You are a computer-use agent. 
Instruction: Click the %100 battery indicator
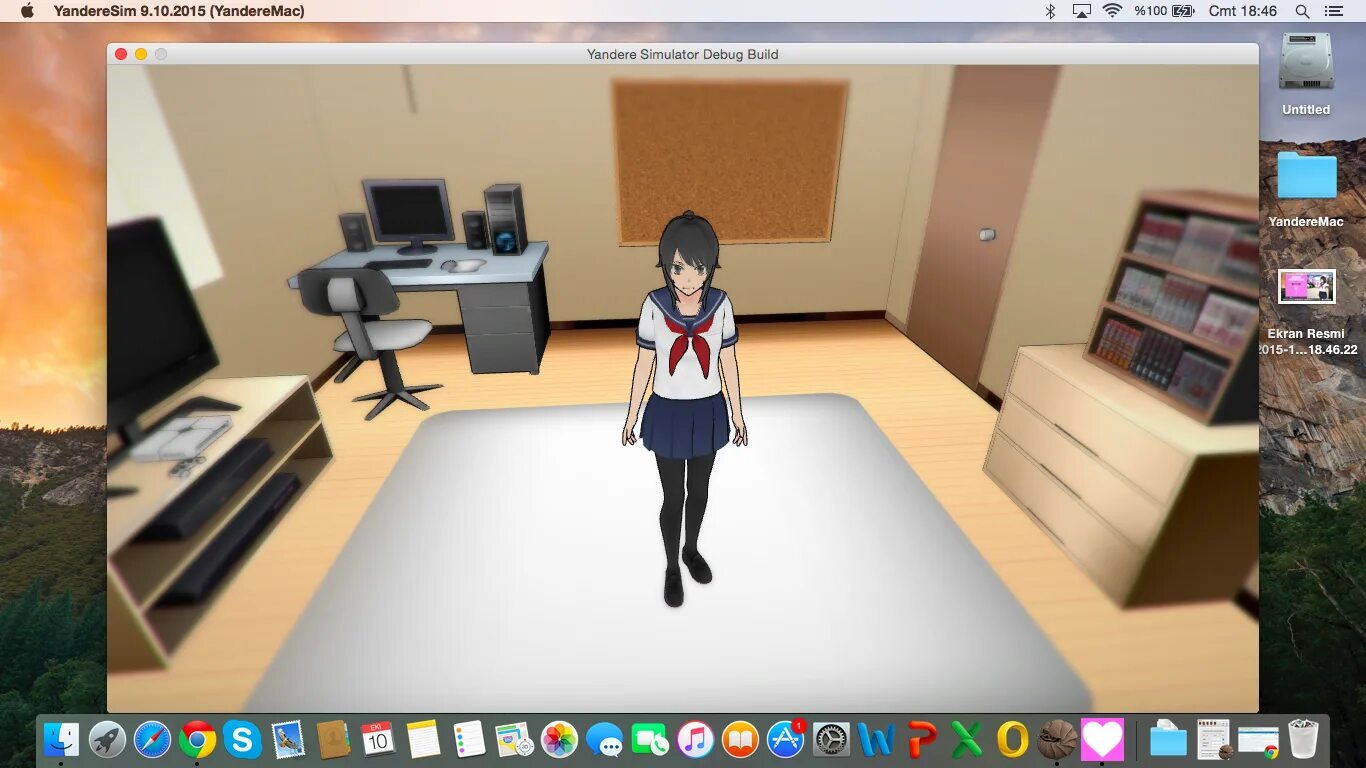(1164, 11)
